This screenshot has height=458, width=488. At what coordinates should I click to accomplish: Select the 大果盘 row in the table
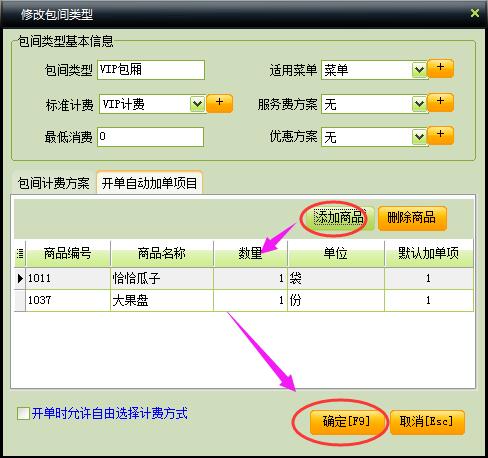[x=244, y=300]
